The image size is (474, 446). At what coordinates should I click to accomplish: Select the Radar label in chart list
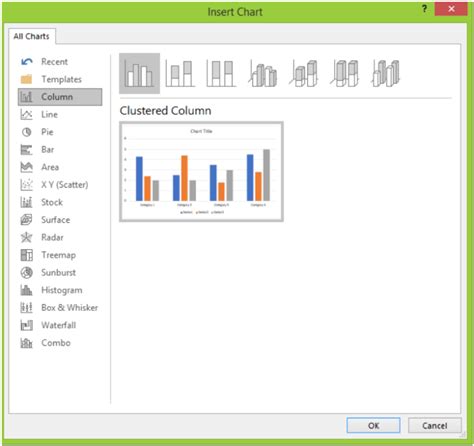coord(52,237)
